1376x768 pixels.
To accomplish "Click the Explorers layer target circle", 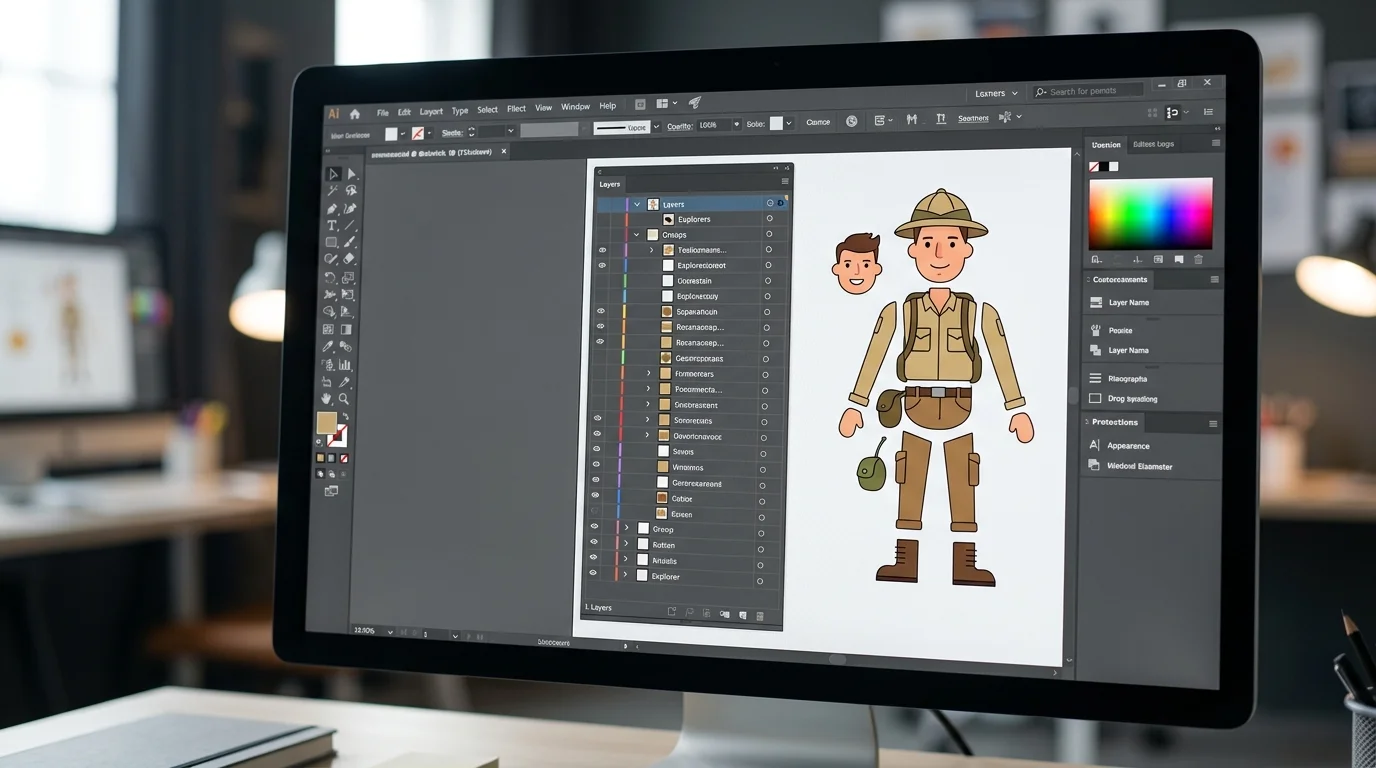I will [x=769, y=219].
